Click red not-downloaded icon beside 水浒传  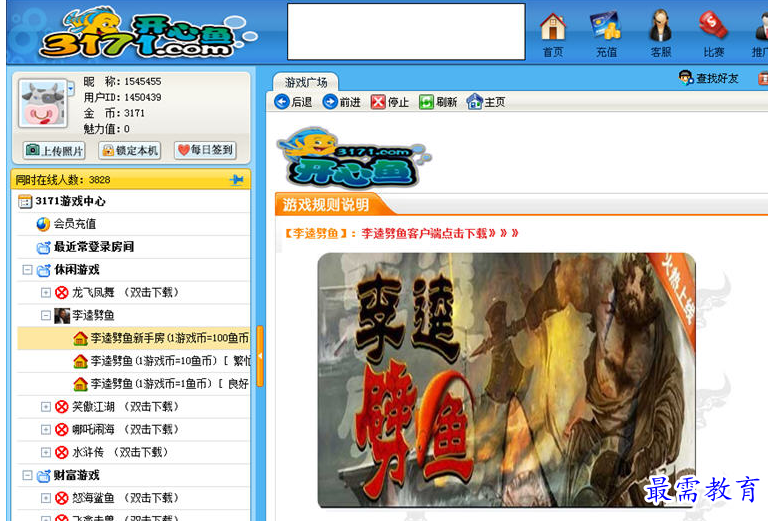pyautogui.click(x=62, y=452)
